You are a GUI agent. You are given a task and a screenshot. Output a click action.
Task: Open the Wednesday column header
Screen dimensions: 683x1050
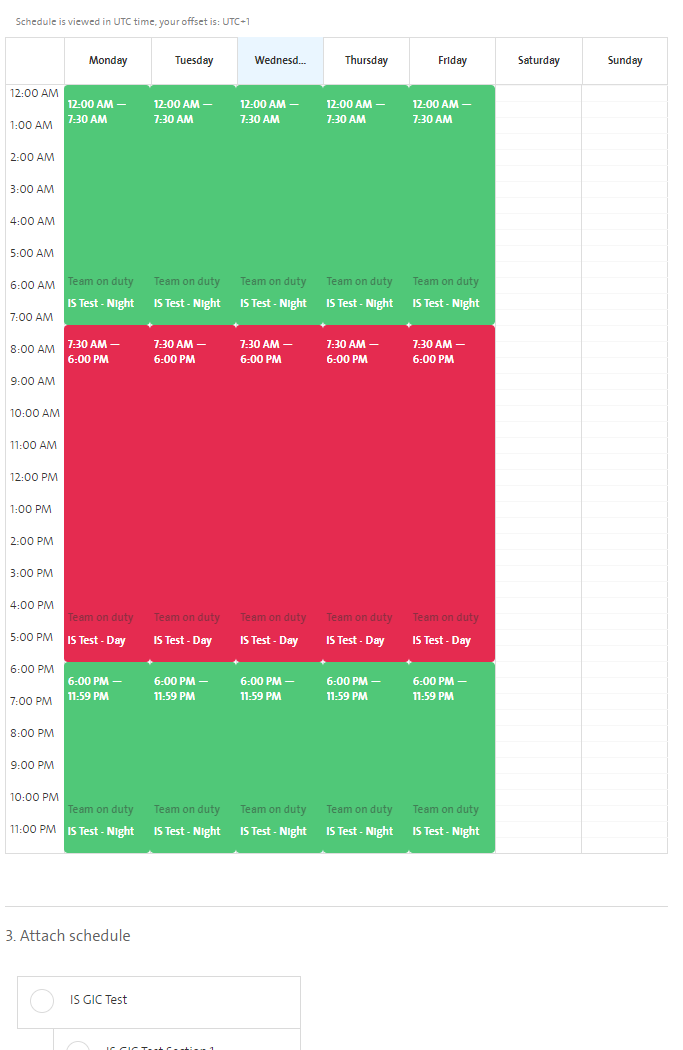(x=280, y=60)
